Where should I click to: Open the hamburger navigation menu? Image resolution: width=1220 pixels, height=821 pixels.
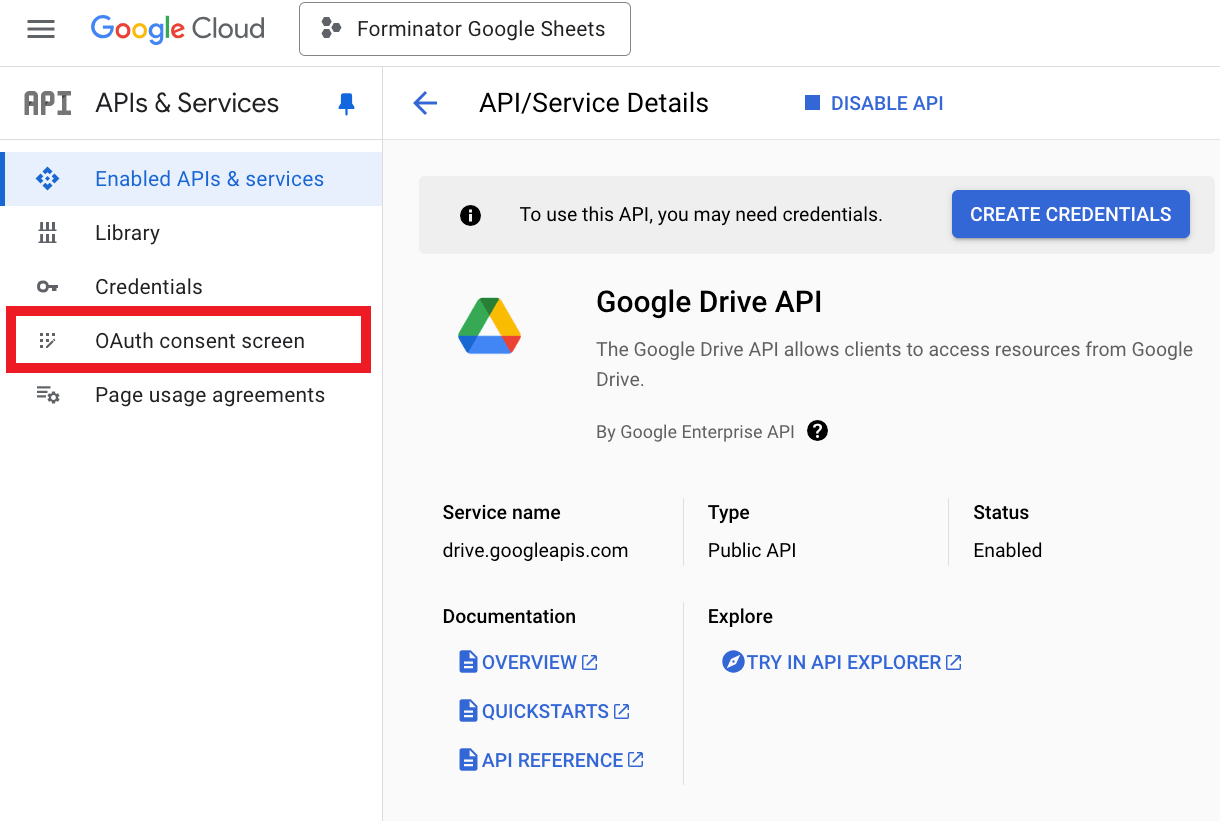pyautogui.click(x=41, y=29)
